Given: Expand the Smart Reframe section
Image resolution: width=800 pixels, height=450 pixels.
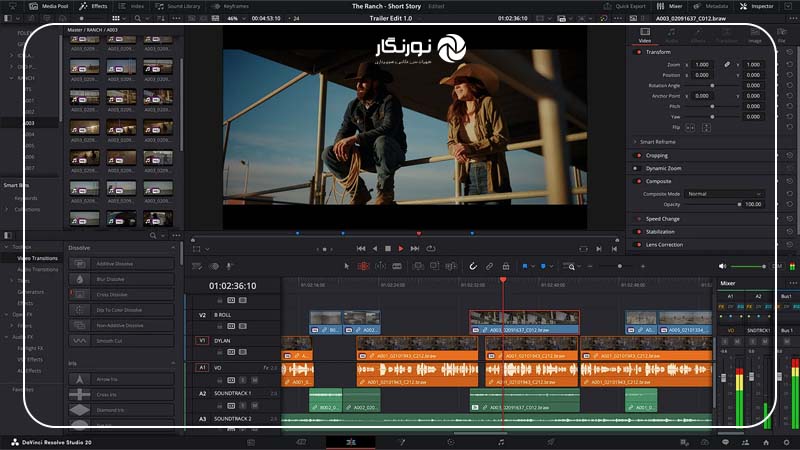Looking at the screenshot, I should coord(635,142).
